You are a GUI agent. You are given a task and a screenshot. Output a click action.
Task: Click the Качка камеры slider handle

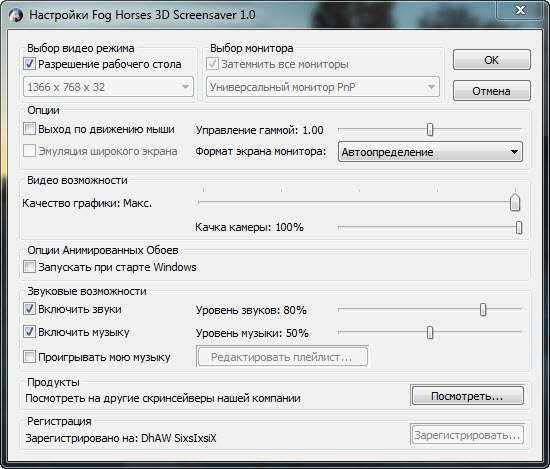point(519,228)
